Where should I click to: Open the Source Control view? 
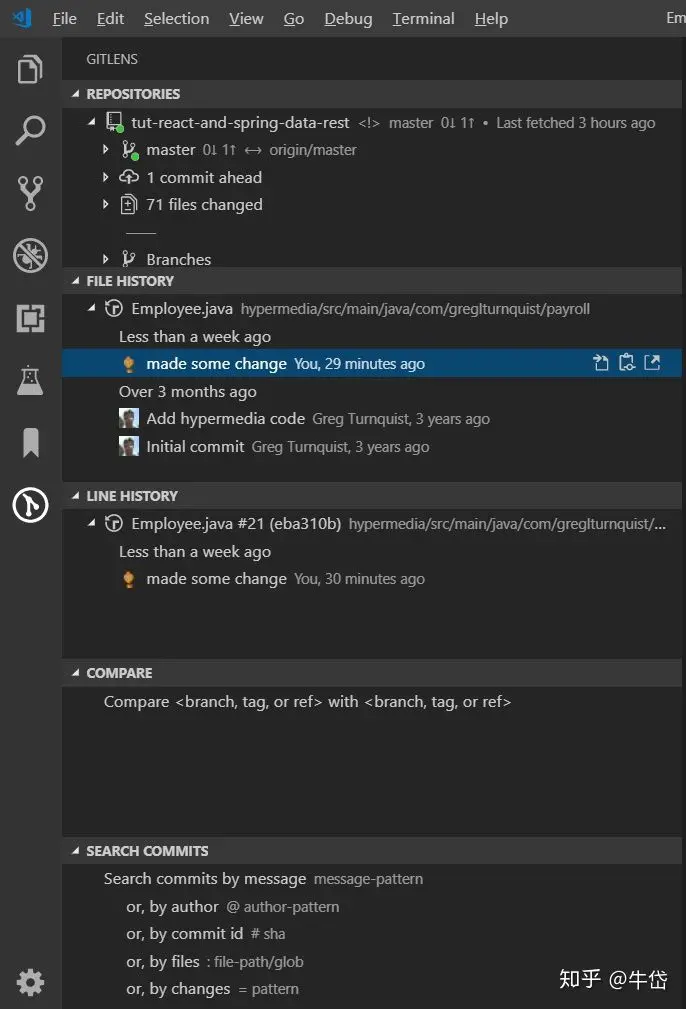click(x=30, y=193)
